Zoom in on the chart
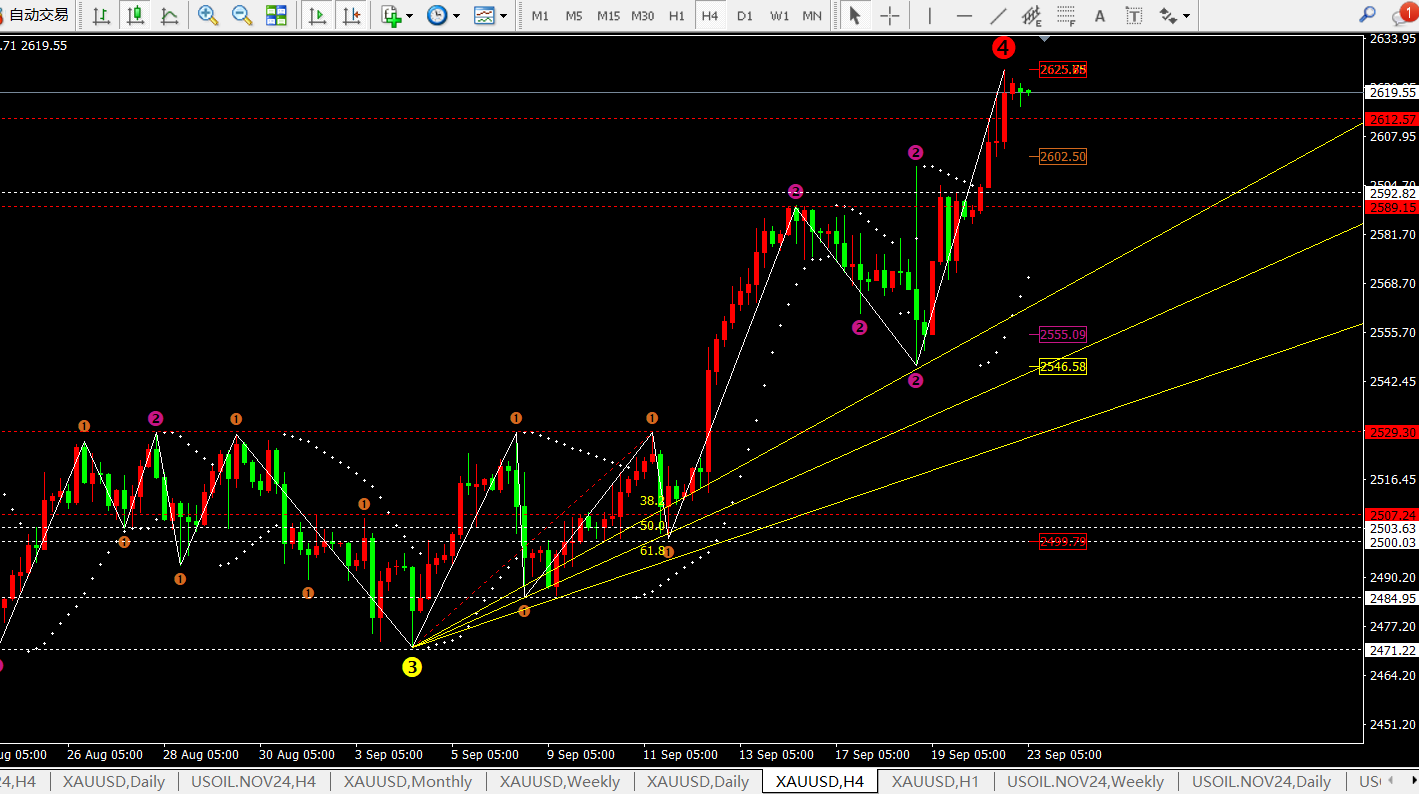1419x795 pixels. pos(208,15)
